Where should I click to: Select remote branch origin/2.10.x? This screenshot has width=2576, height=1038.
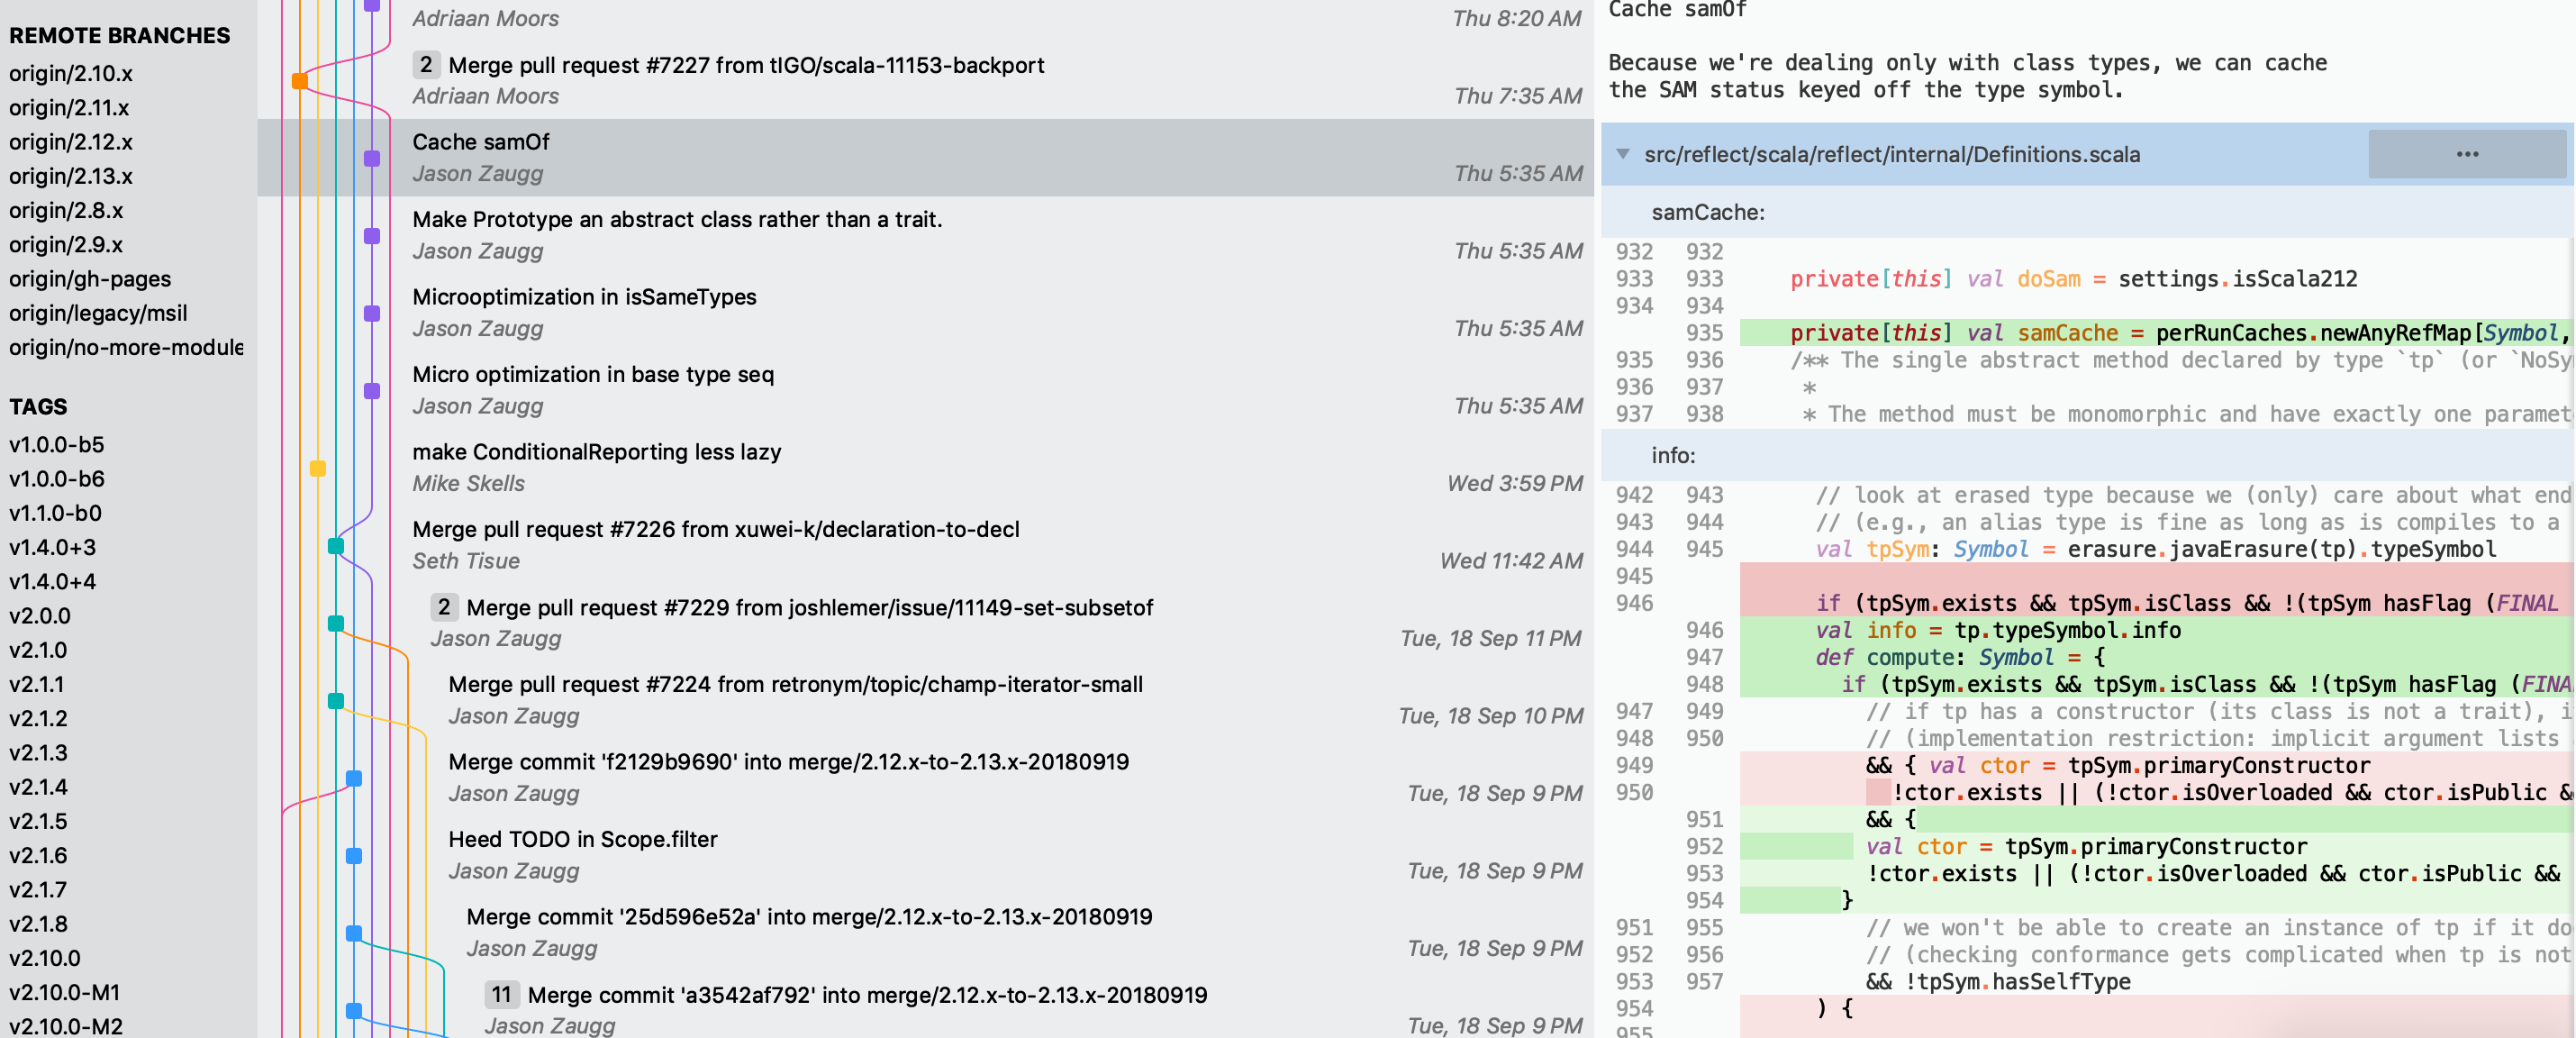pyautogui.click(x=71, y=73)
